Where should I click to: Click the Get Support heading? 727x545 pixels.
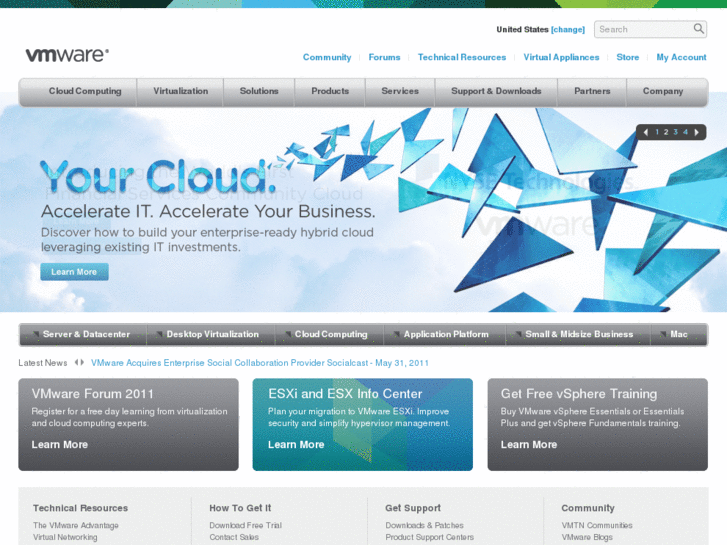point(413,508)
